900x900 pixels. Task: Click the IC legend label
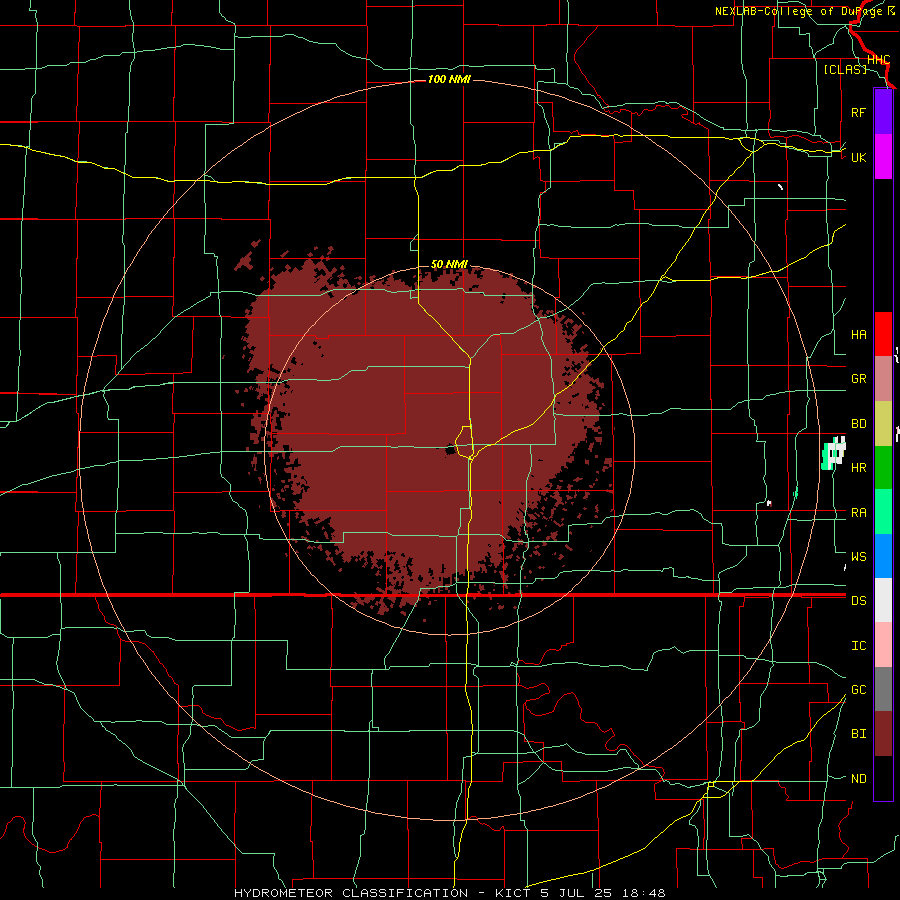pos(858,646)
